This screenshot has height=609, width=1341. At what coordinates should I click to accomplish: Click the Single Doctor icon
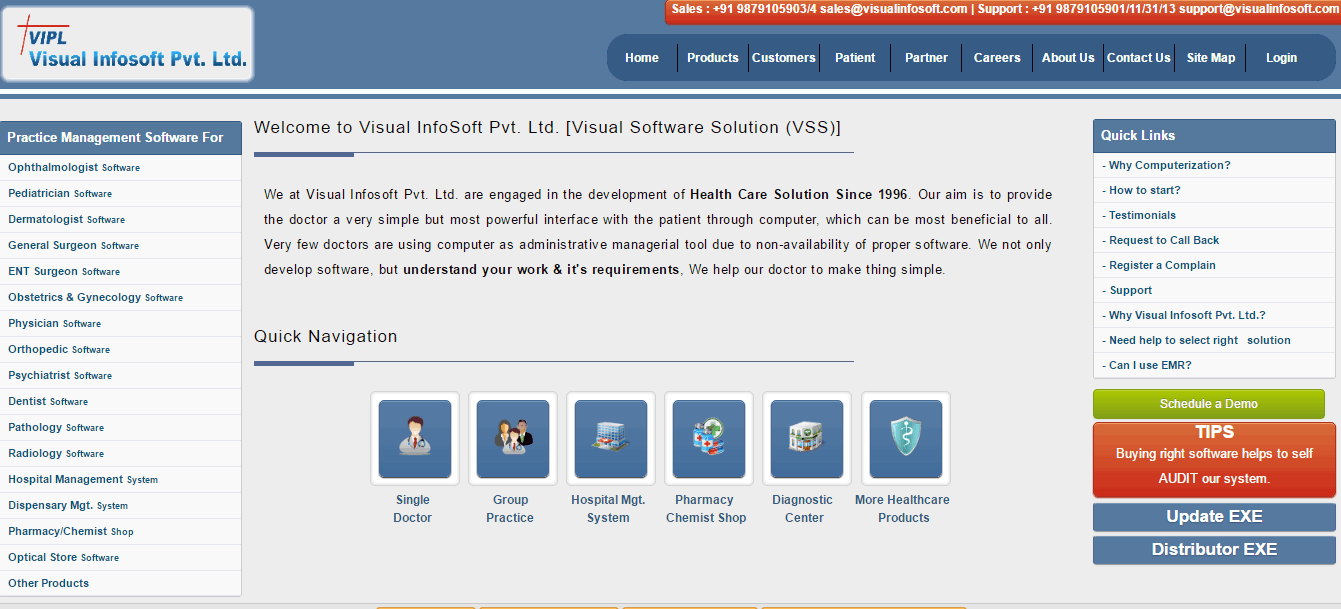[x=415, y=439]
